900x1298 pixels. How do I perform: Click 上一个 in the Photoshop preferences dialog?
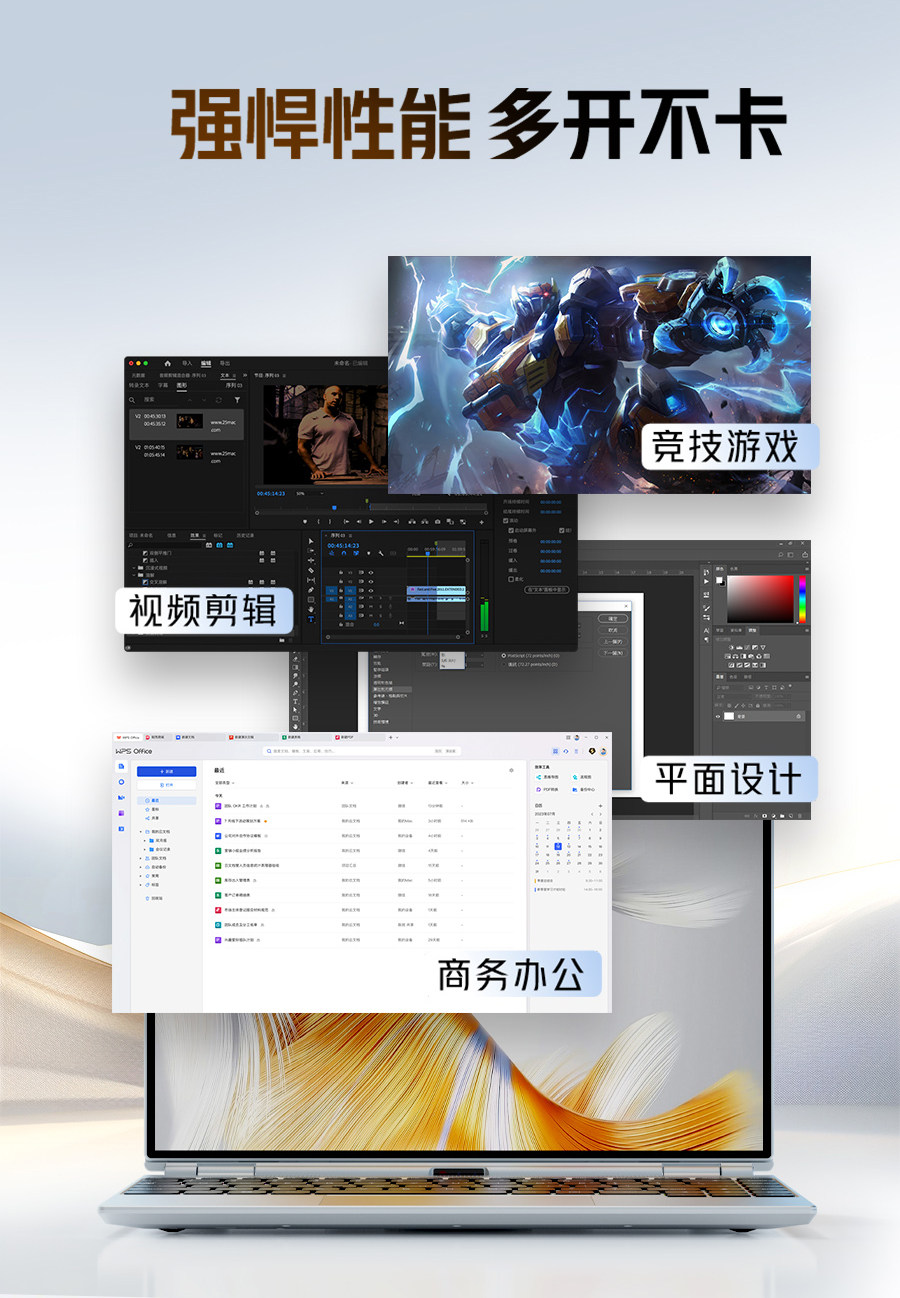(613, 642)
